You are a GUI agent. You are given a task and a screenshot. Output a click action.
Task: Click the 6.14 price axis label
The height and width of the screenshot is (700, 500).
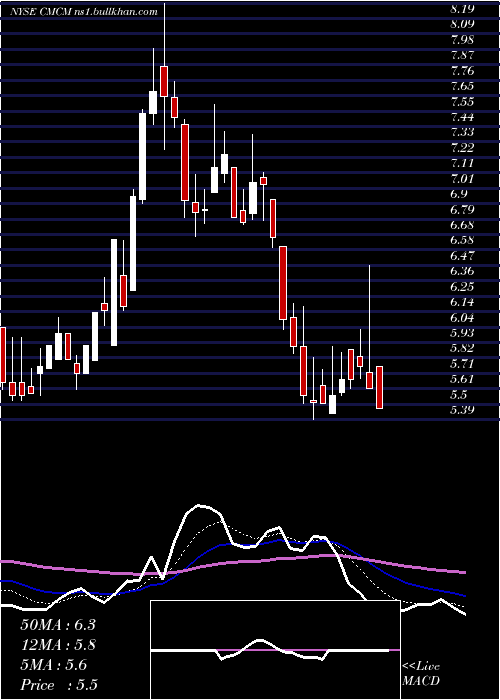tap(462, 302)
